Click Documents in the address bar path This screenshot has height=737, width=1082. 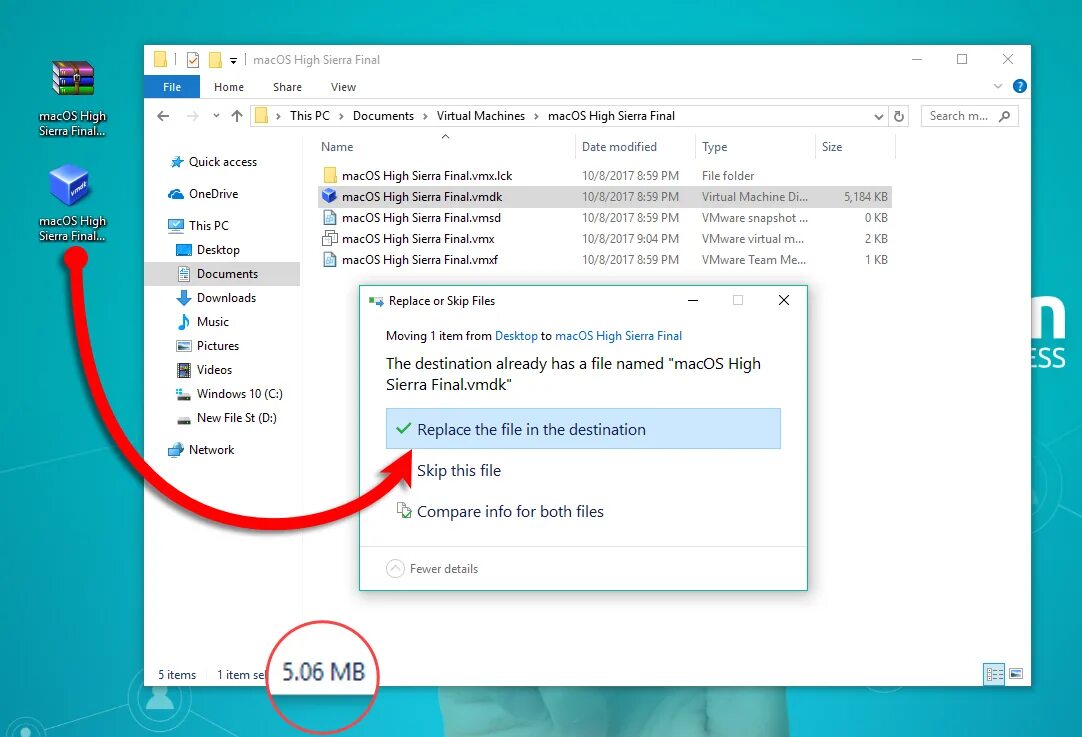tap(383, 116)
